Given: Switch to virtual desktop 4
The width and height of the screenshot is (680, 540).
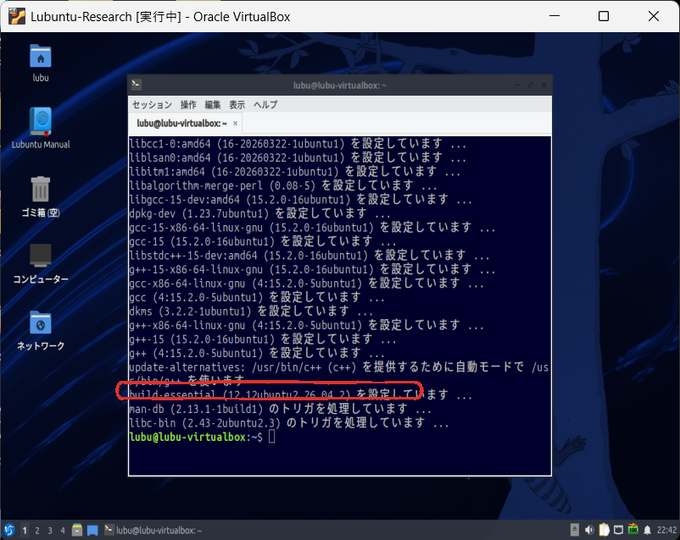Looking at the screenshot, I should point(62,530).
